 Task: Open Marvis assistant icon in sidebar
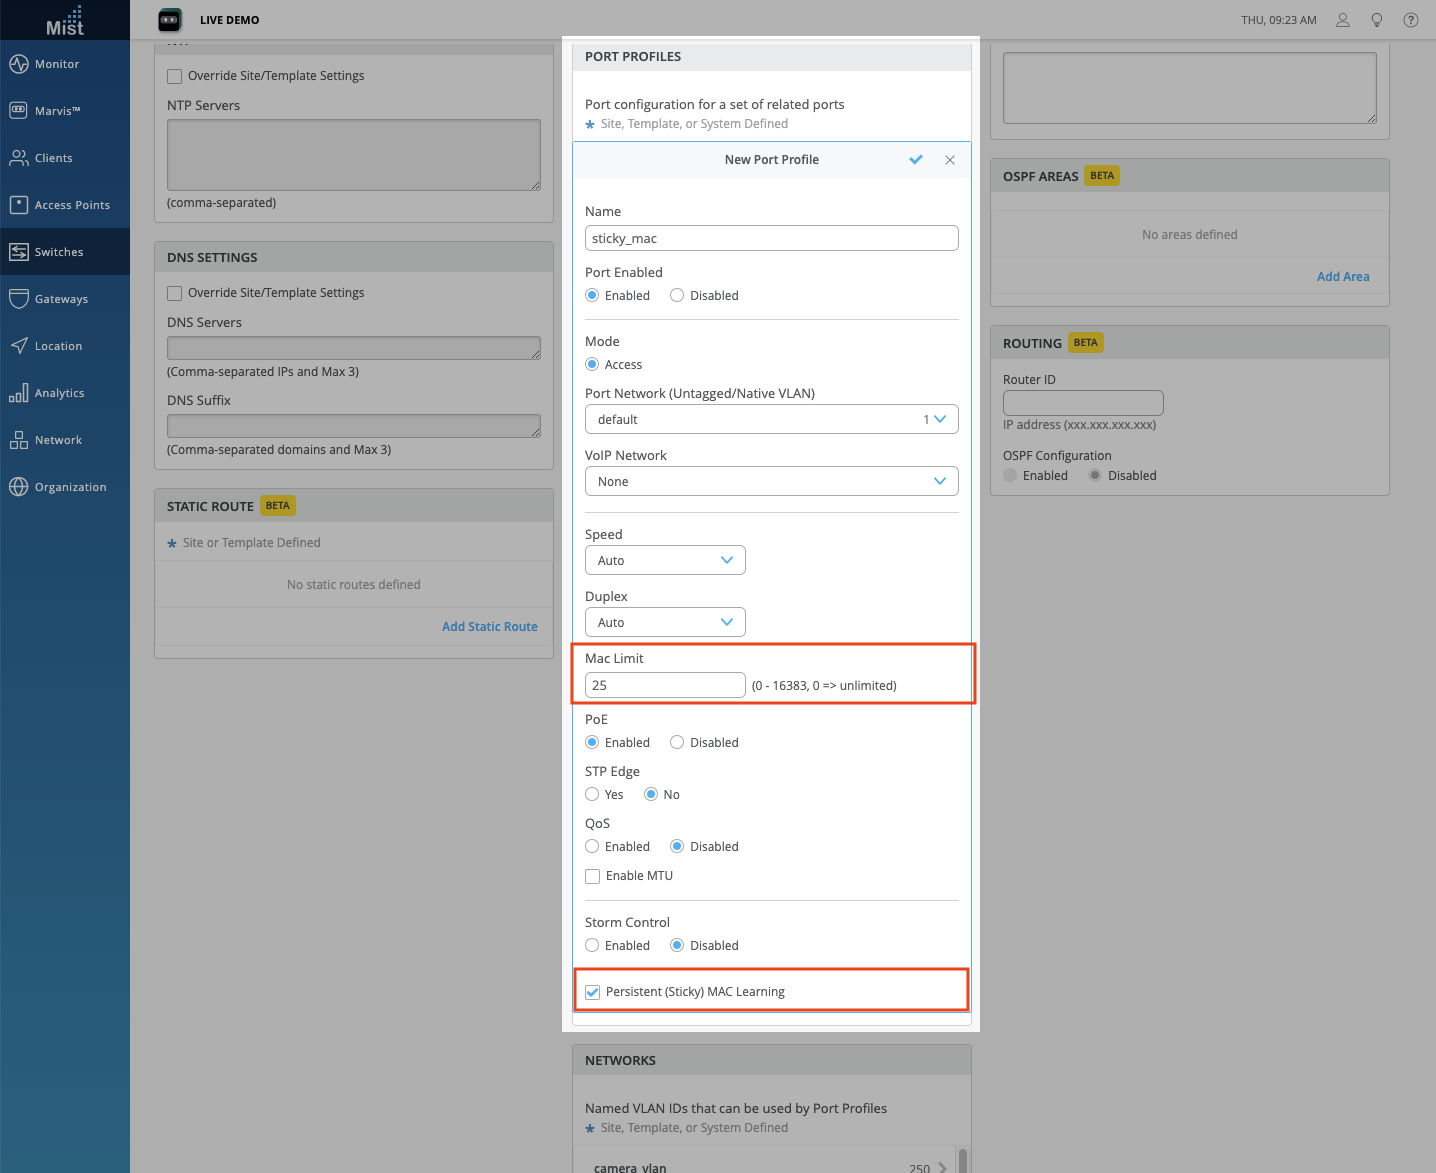19,111
